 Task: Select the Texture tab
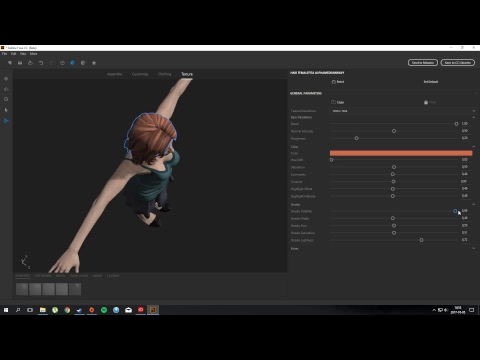187,74
